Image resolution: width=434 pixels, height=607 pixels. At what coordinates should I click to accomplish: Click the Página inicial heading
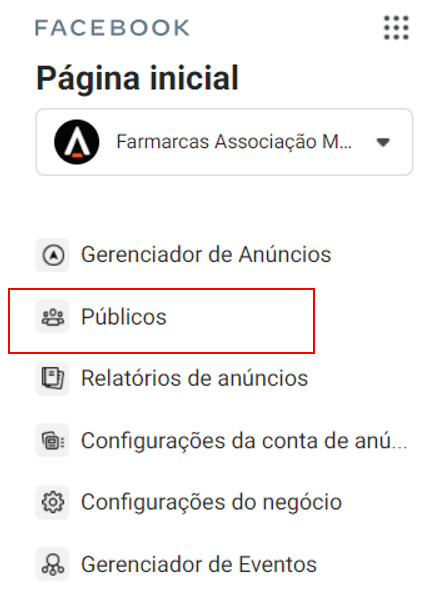click(137, 79)
